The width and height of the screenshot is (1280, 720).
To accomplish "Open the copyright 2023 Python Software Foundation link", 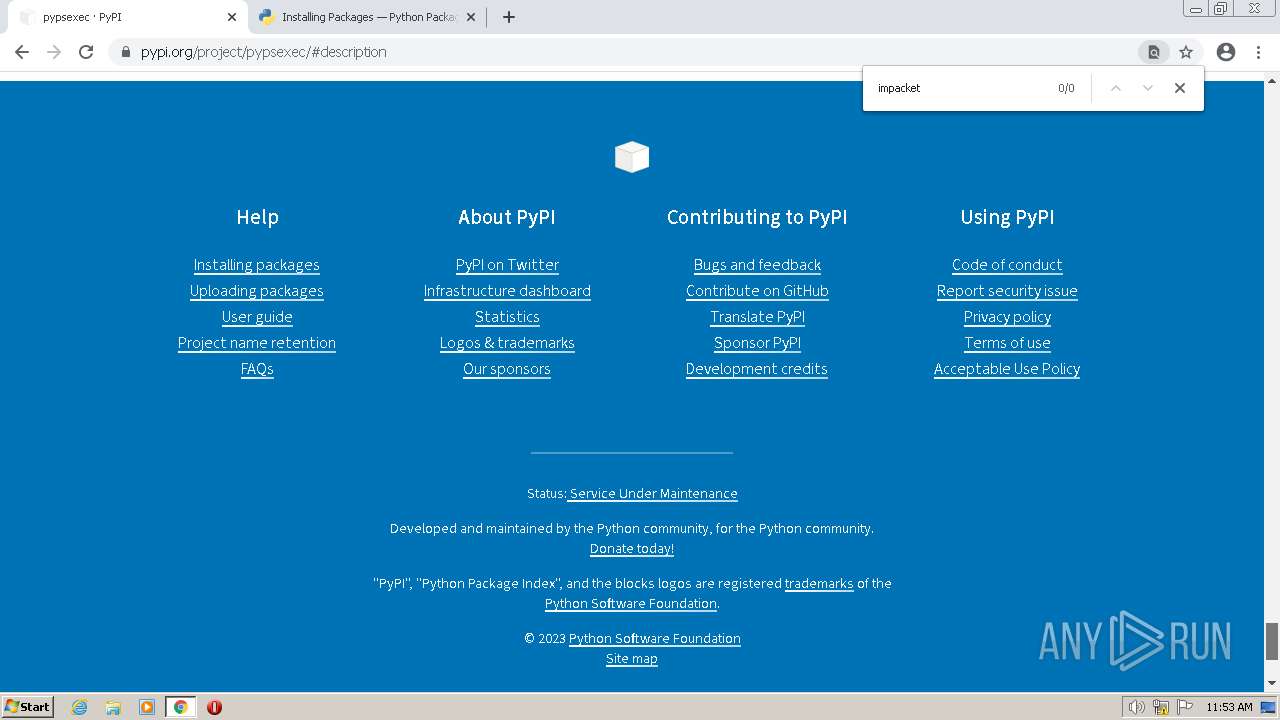I will 655,639.
